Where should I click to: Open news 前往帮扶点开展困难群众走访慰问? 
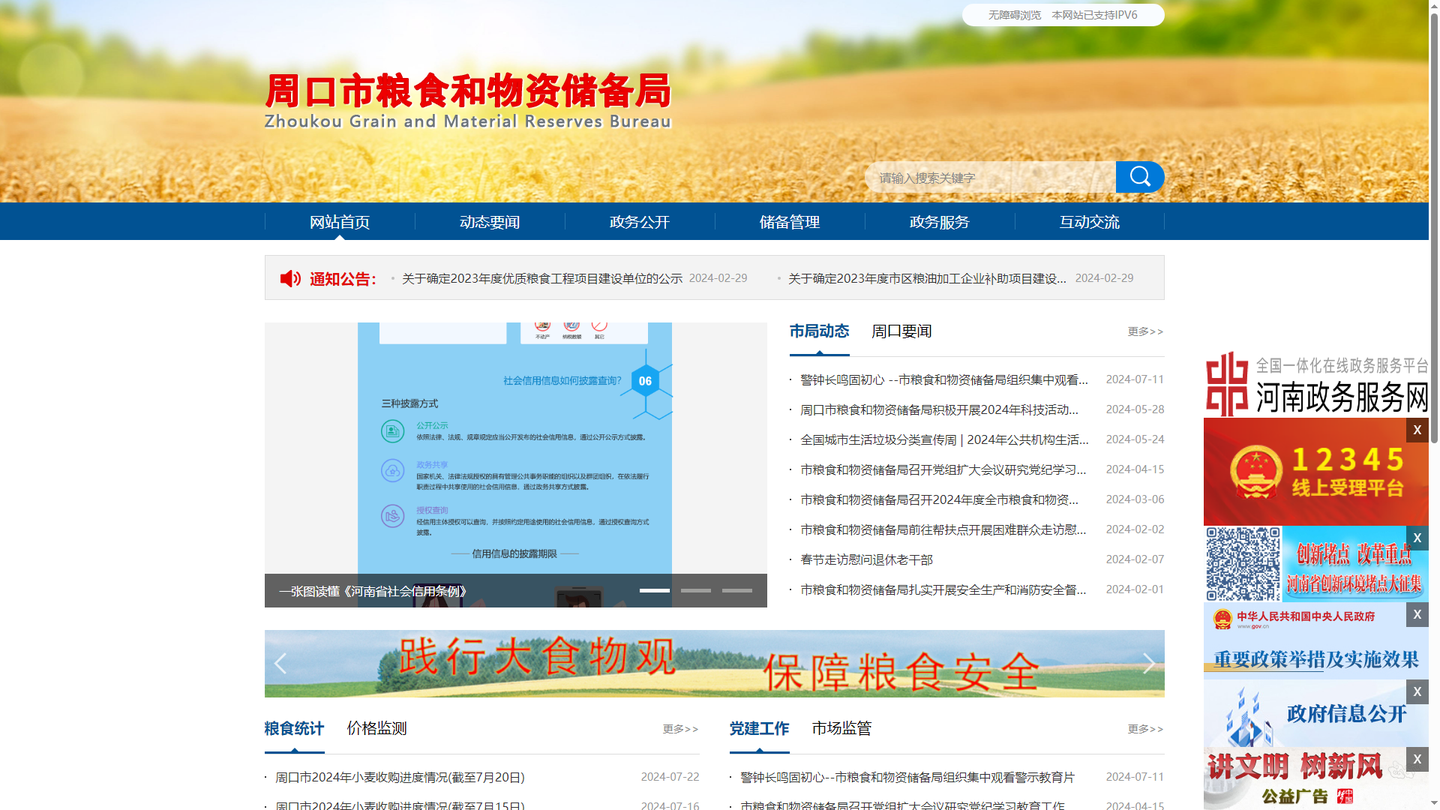click(943, 530)
